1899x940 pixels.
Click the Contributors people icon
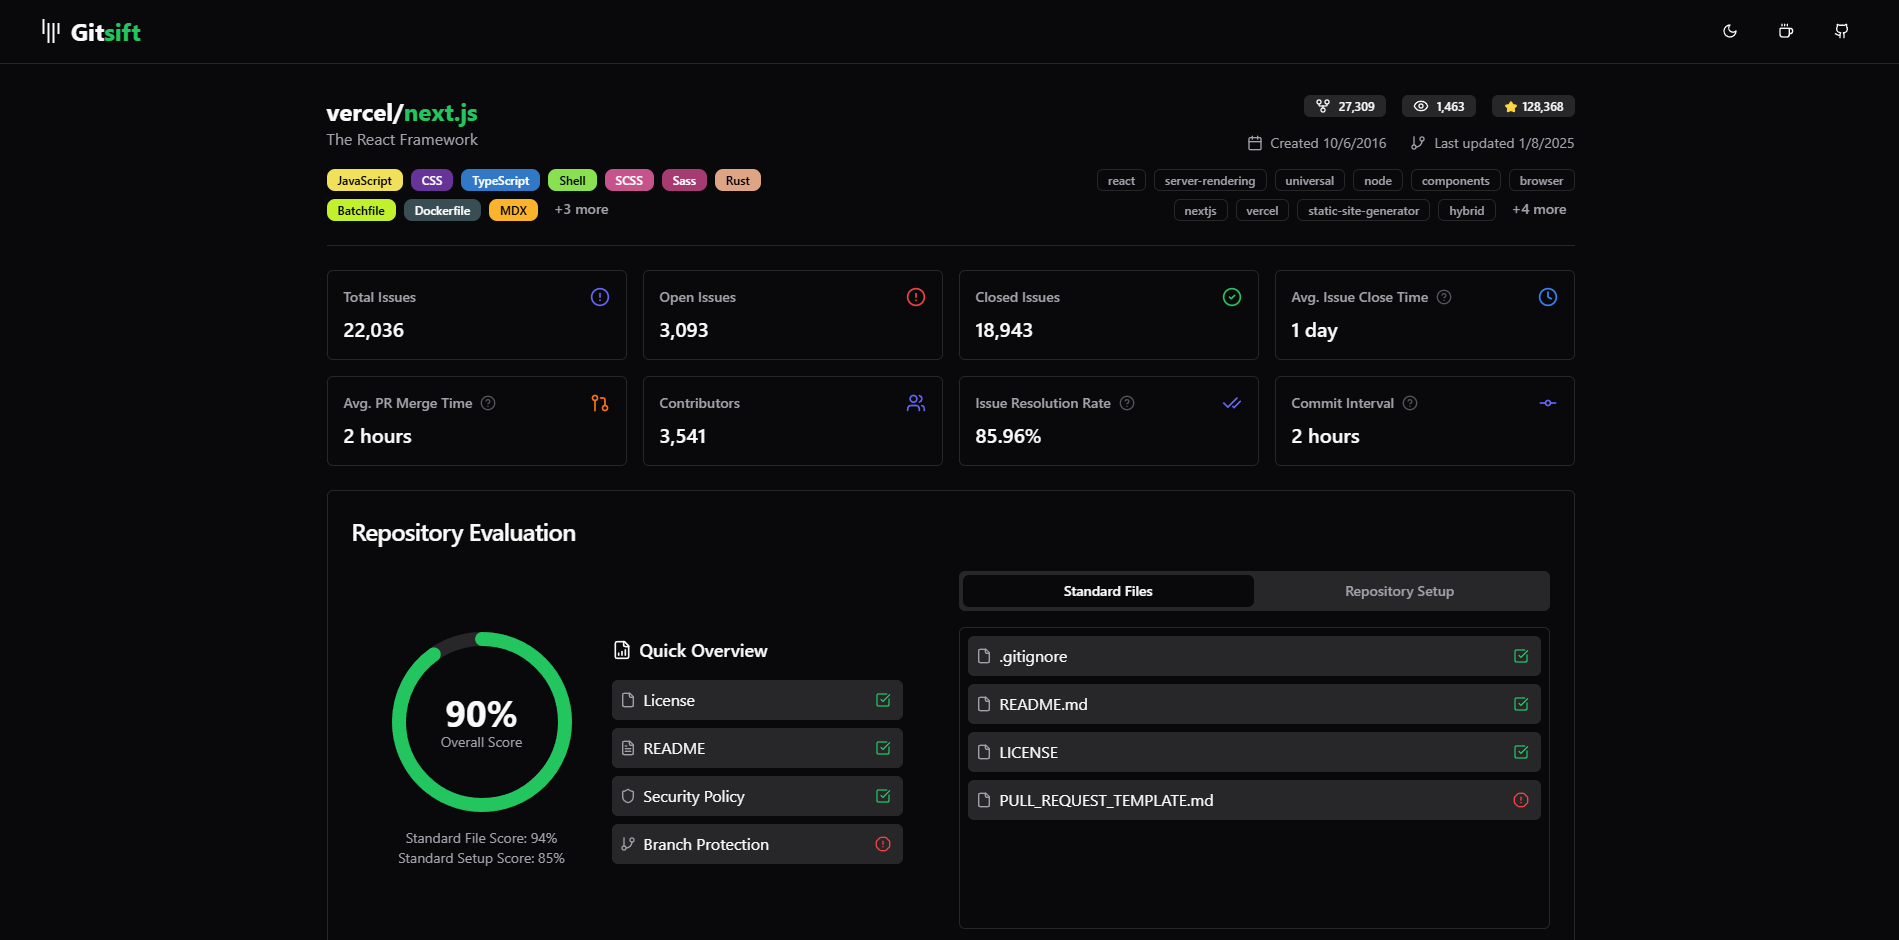point(916,403)
